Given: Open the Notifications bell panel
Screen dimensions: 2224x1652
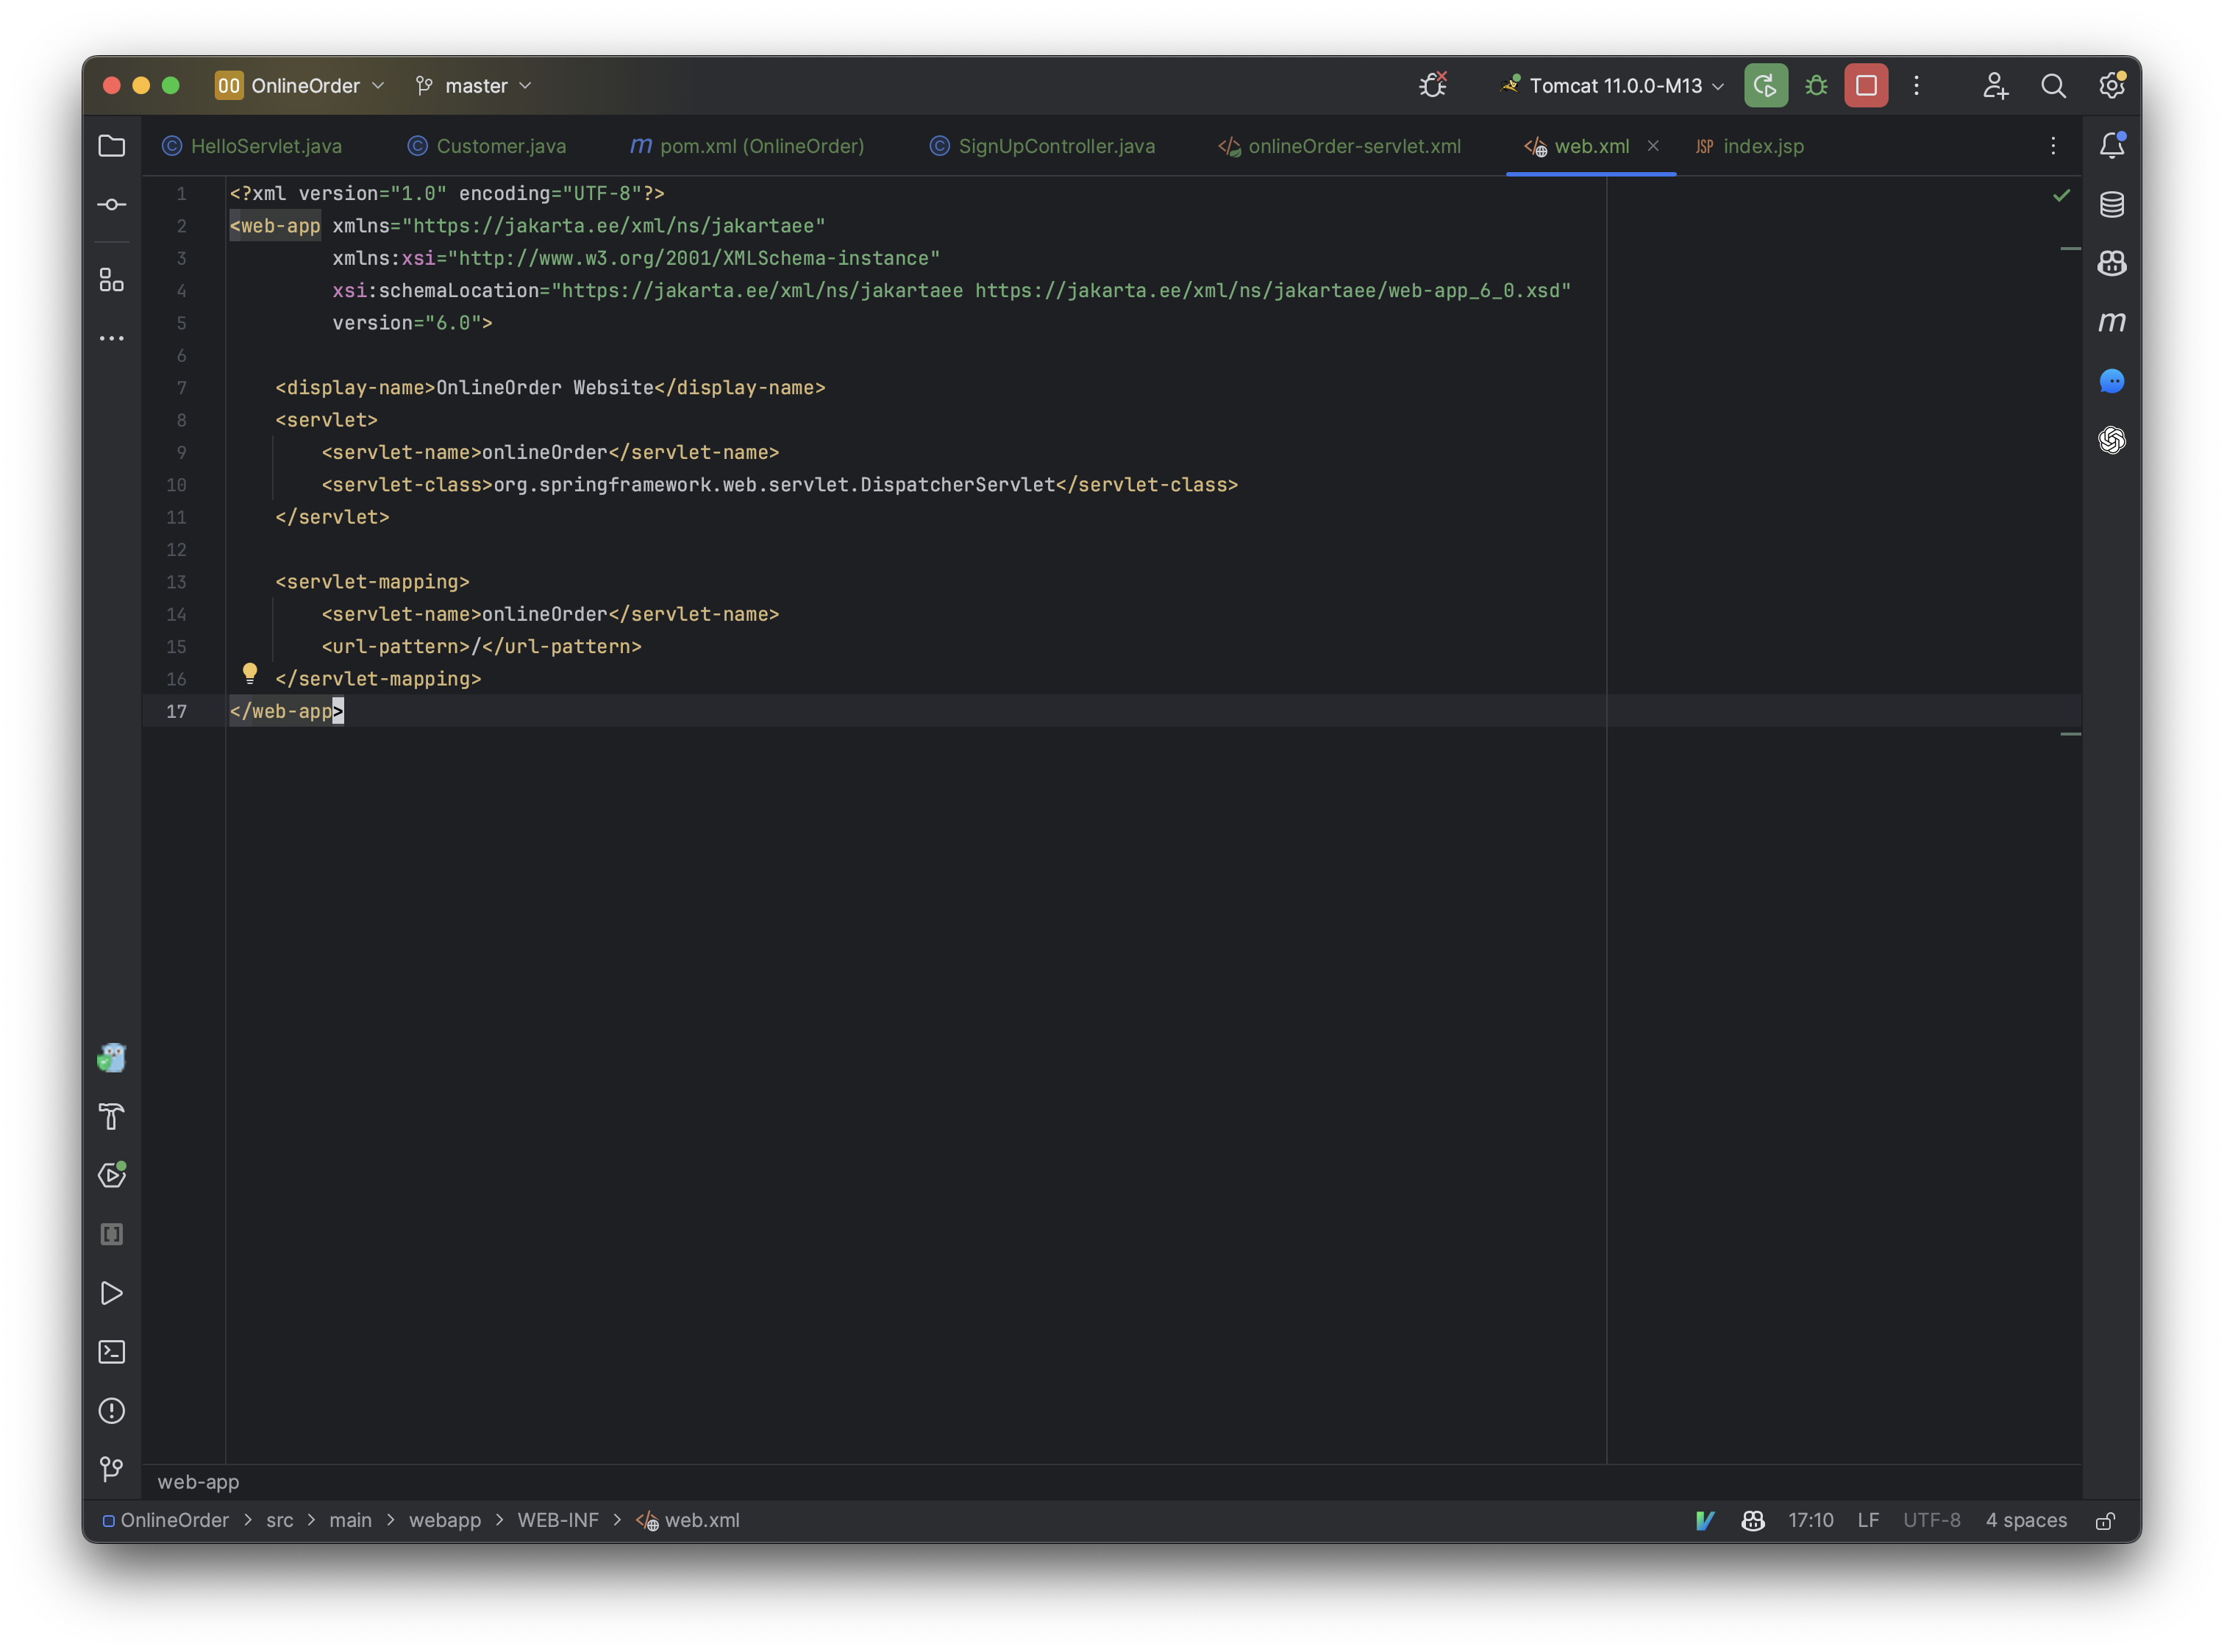Looking at the screenshot, I should [2112, 145].
